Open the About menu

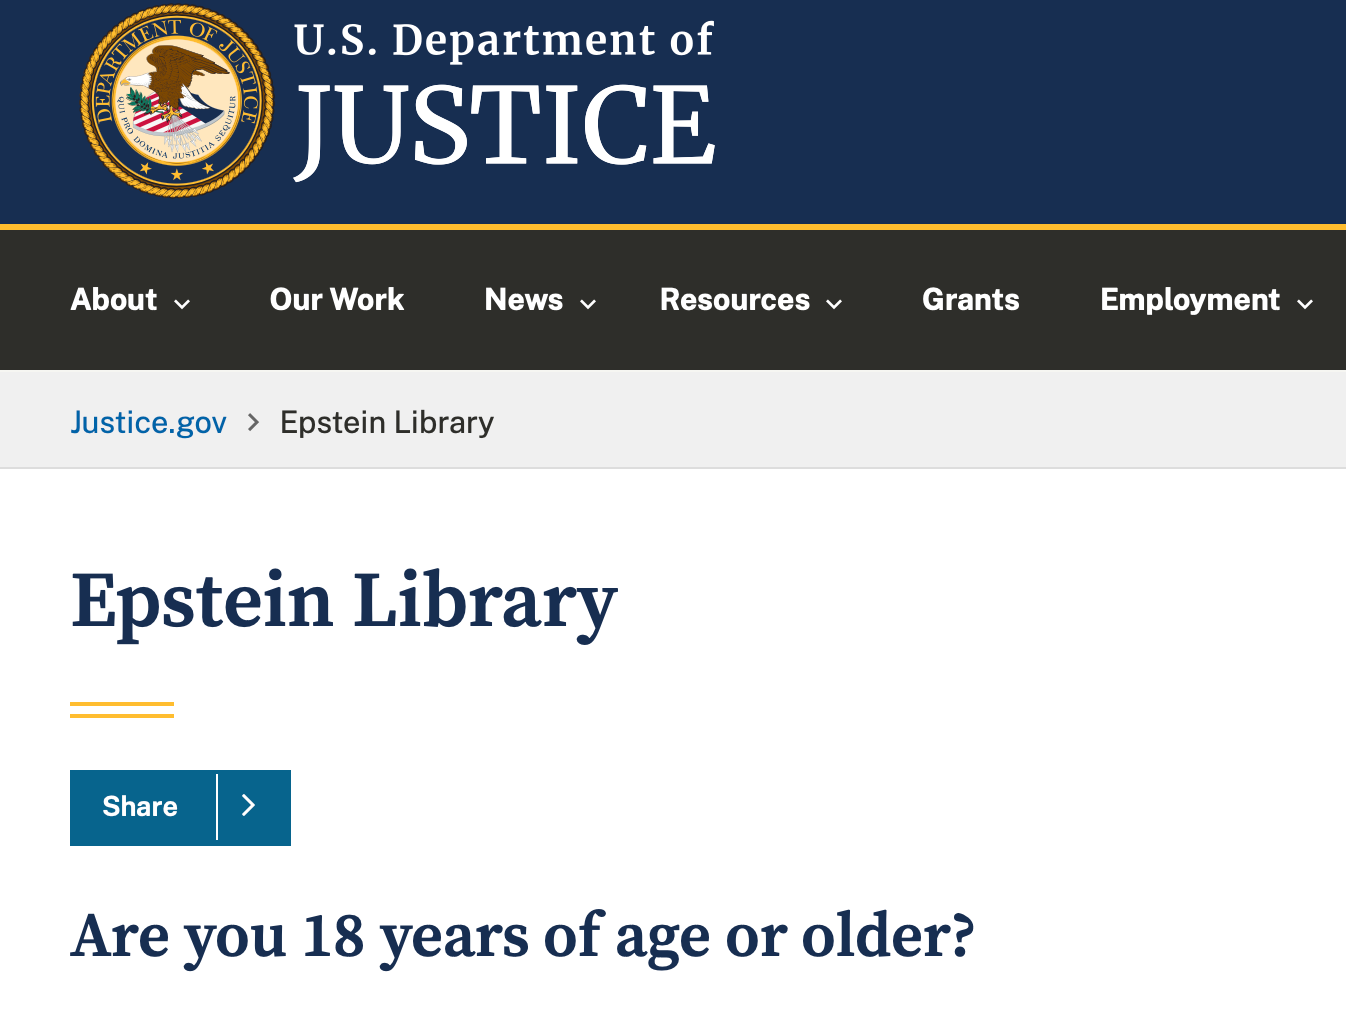tap(114, 300)
